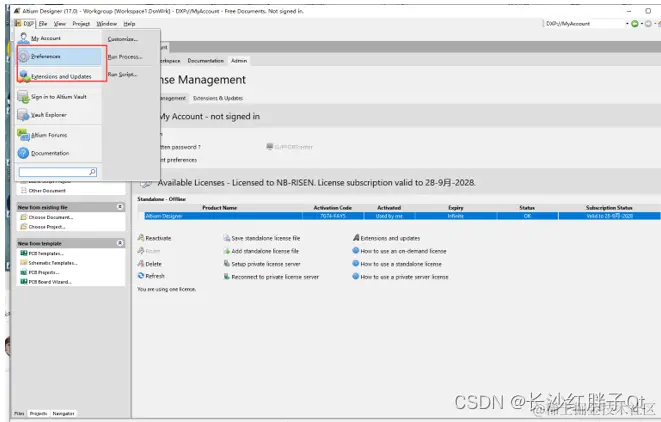
Task: Click the standalone license help icon
Action: tap(355, 263)
